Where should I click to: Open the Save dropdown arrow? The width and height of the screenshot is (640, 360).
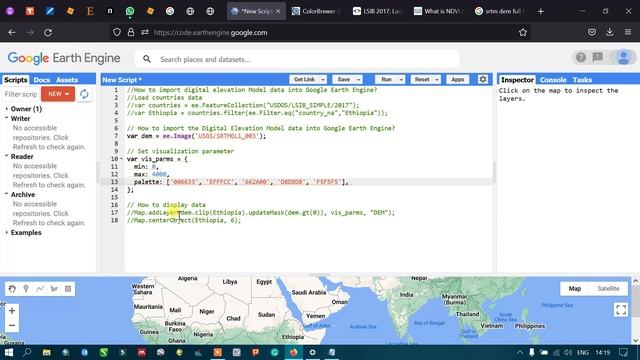359,80
